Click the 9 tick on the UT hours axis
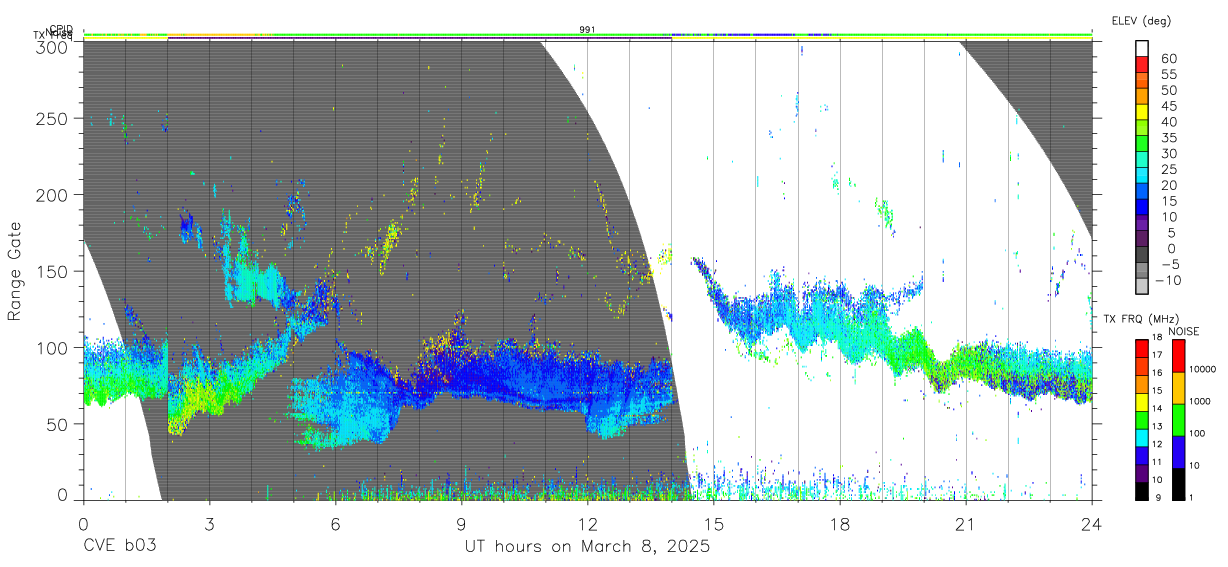This screenshot has width=1228, height=567. click(461, 523)
